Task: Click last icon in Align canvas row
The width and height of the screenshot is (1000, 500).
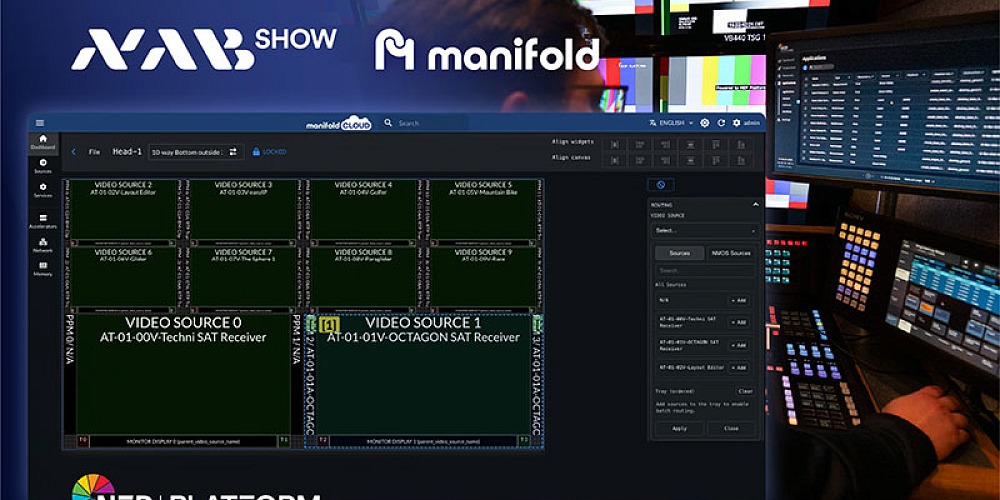Action: (741, 159)
